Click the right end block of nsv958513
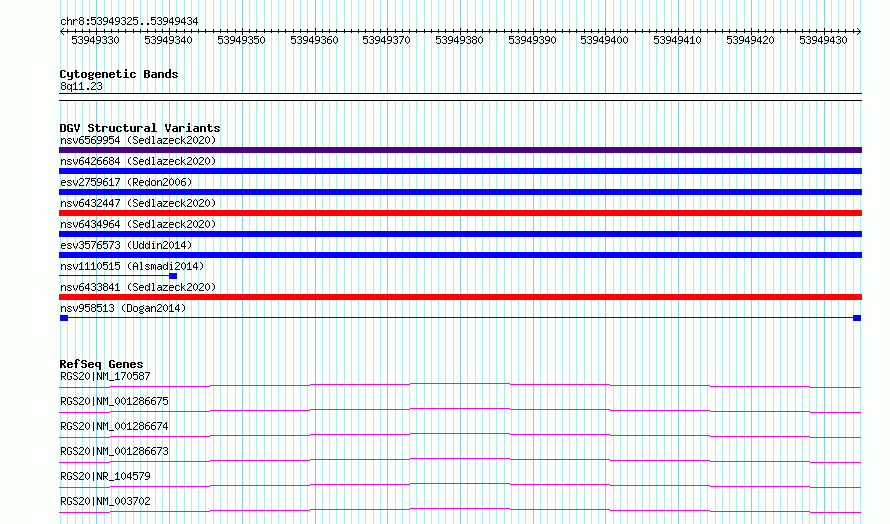The image size is (890, 524). (x=857, y=318)
